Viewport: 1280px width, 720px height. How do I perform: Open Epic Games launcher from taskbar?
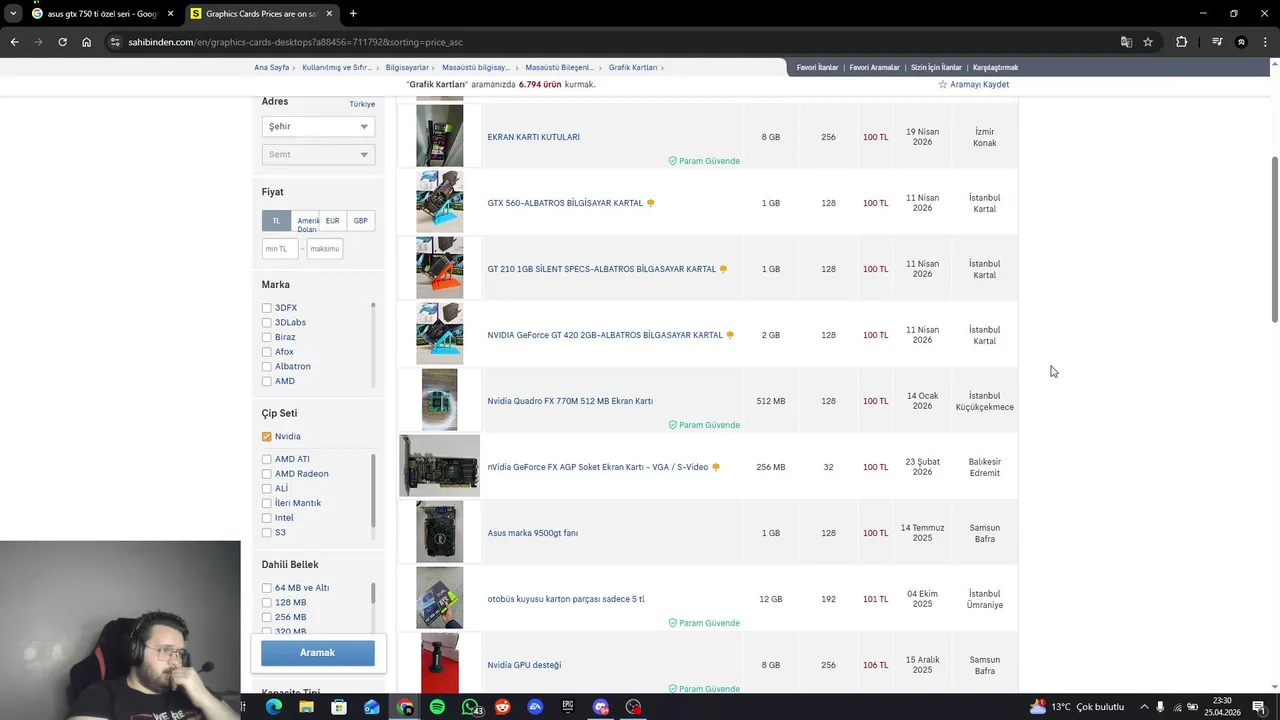coord(568,707)
